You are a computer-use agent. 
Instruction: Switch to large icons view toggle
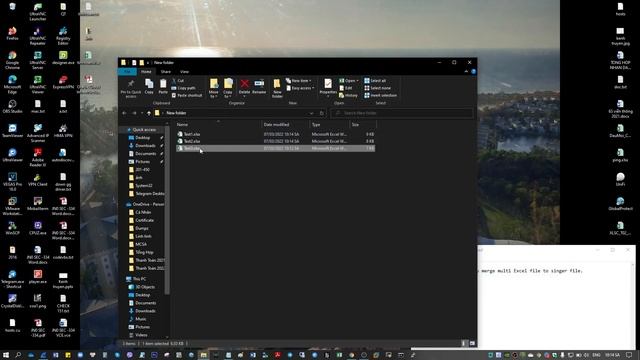[x=472, y=344]
